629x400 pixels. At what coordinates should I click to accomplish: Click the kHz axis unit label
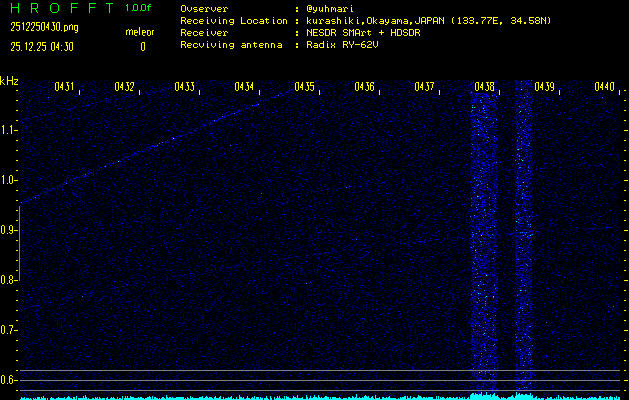[x=9, y=81]
